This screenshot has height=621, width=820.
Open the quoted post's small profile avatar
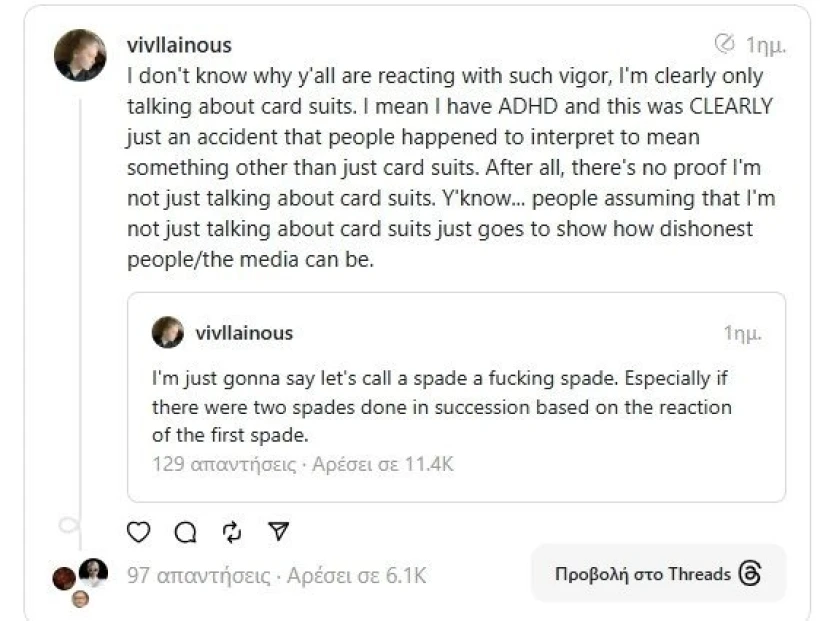(168, 332)
